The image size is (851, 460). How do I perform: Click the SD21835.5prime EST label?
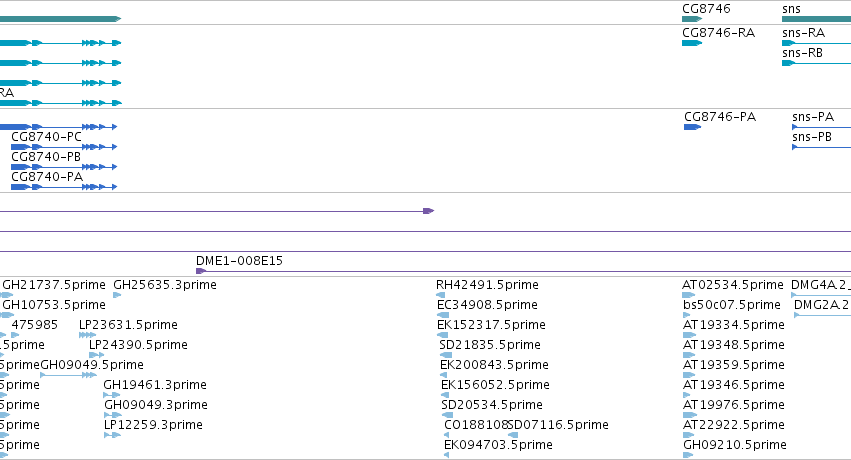pyautogui.click(x=490, y=345)
